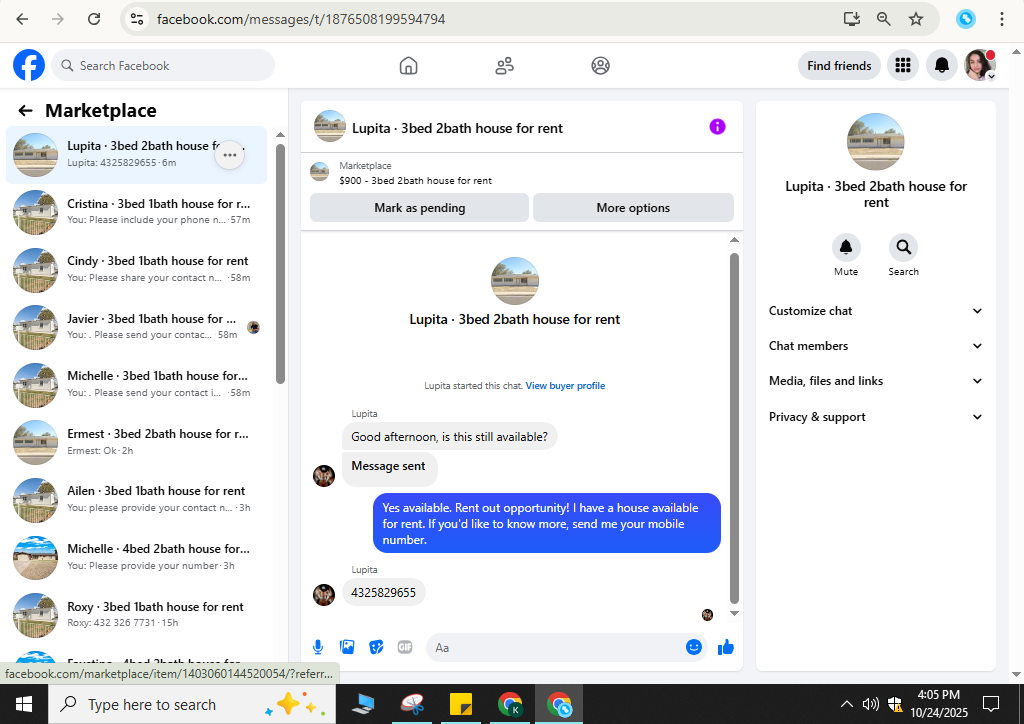
Task: Send a voice clip with microphone icon
Action: point(318,647)
